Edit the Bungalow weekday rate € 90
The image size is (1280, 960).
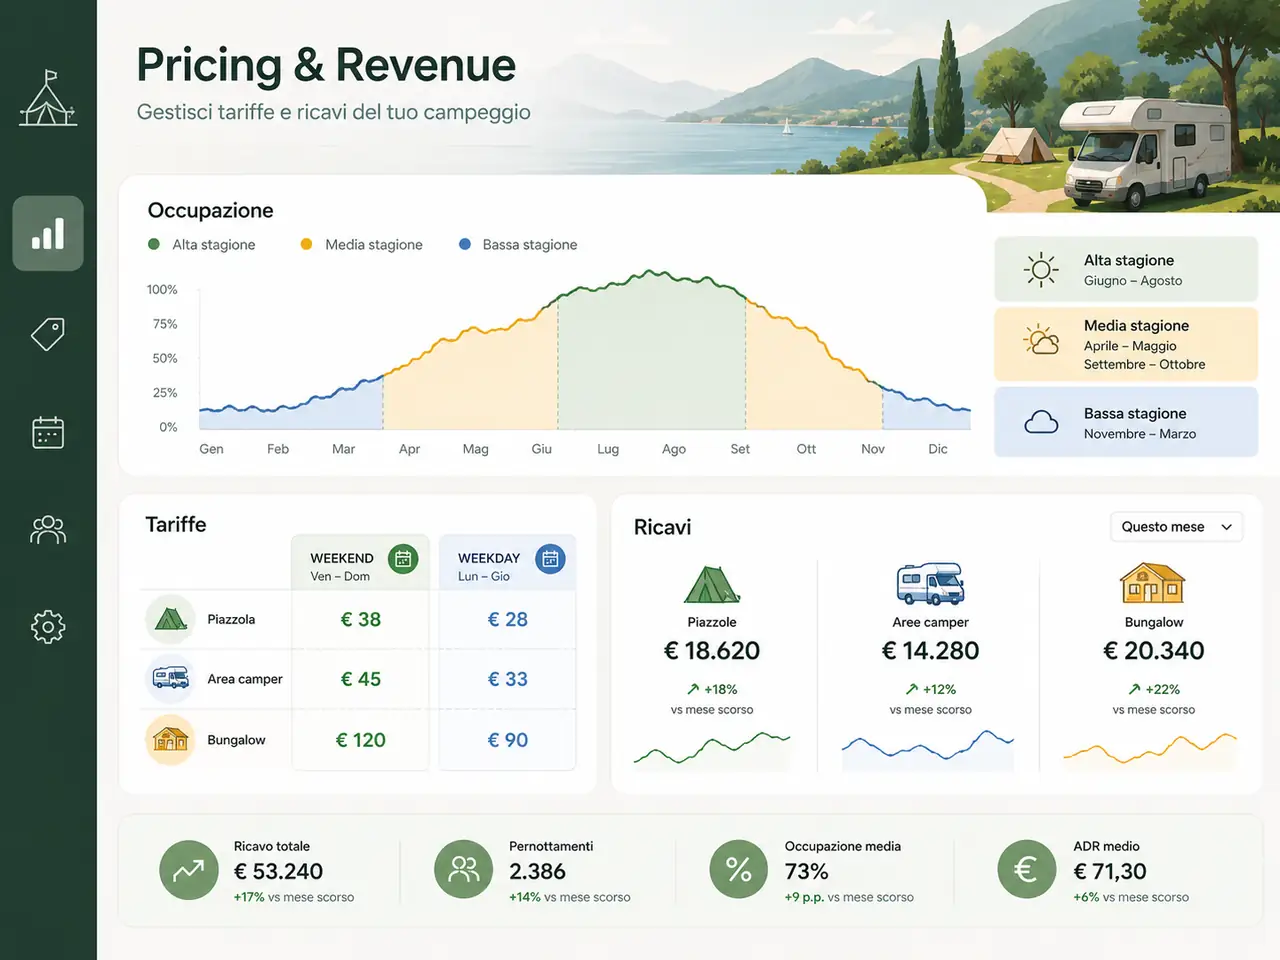508,740
